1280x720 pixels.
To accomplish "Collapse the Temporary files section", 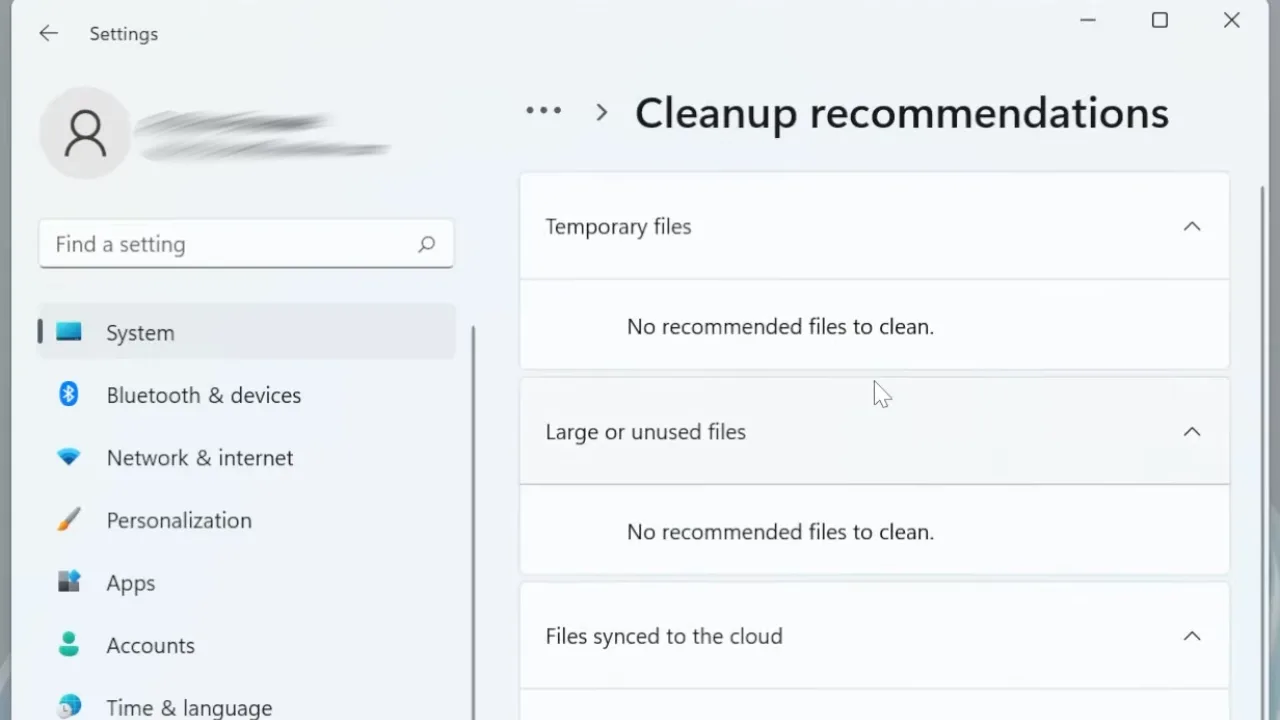I will point(1192,226).
